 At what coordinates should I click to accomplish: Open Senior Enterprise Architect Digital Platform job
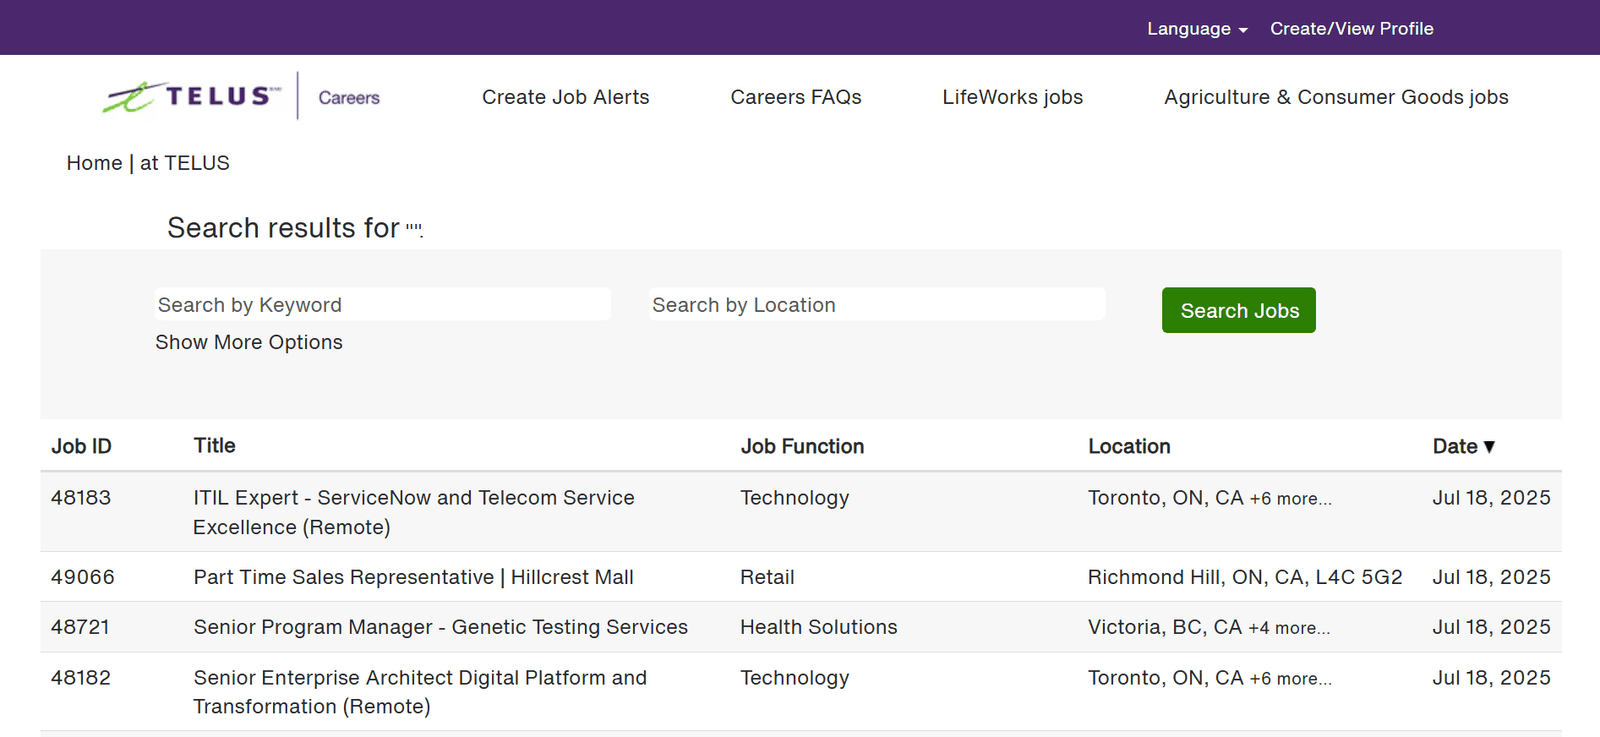coord(420,692)
